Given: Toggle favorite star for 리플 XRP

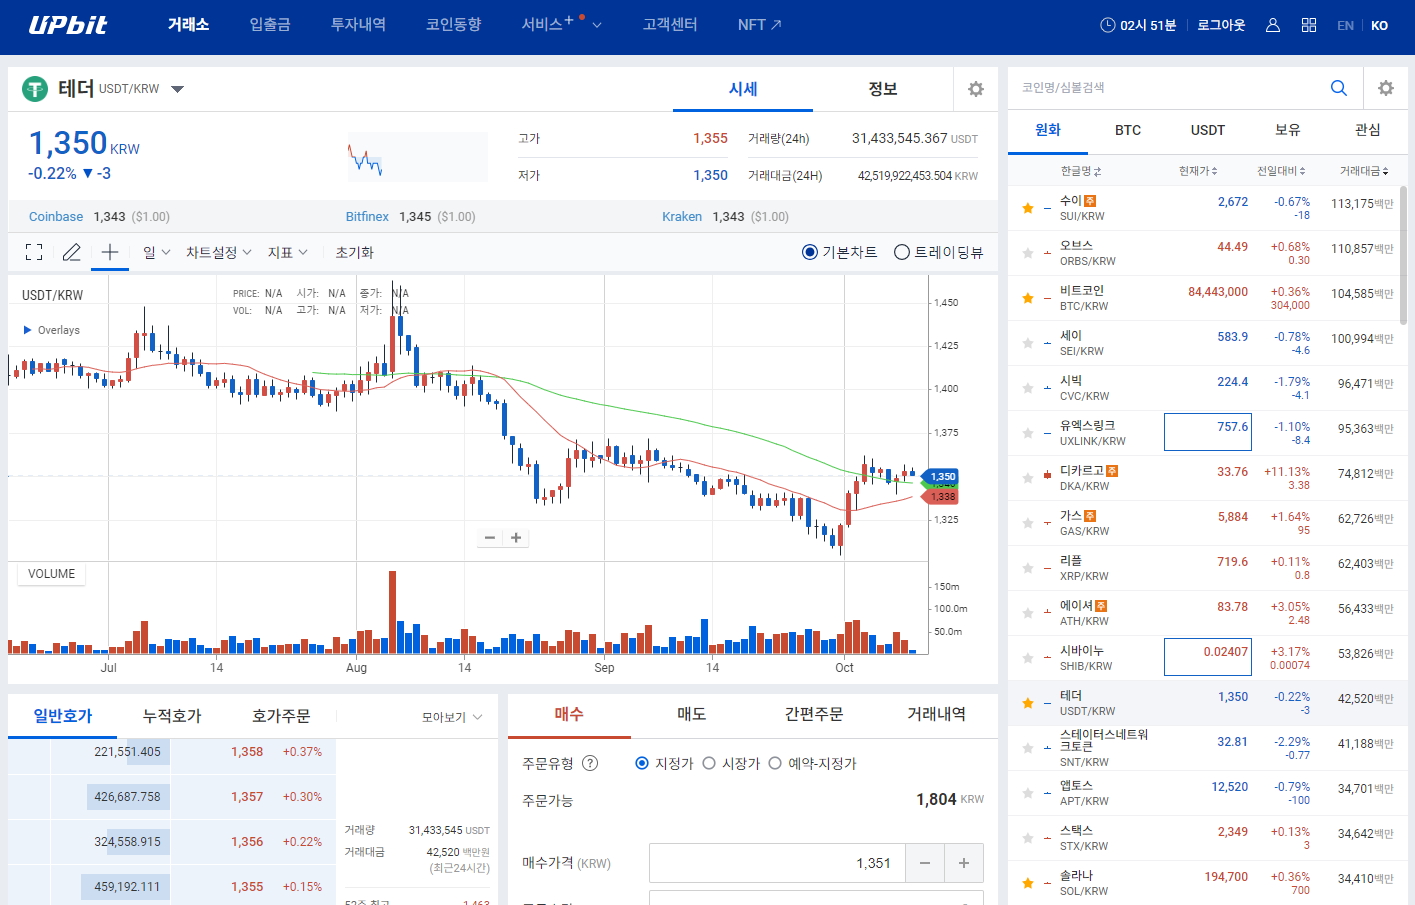Looking at the screenshot, I should pyautogui.click(x=1028, y=568).
